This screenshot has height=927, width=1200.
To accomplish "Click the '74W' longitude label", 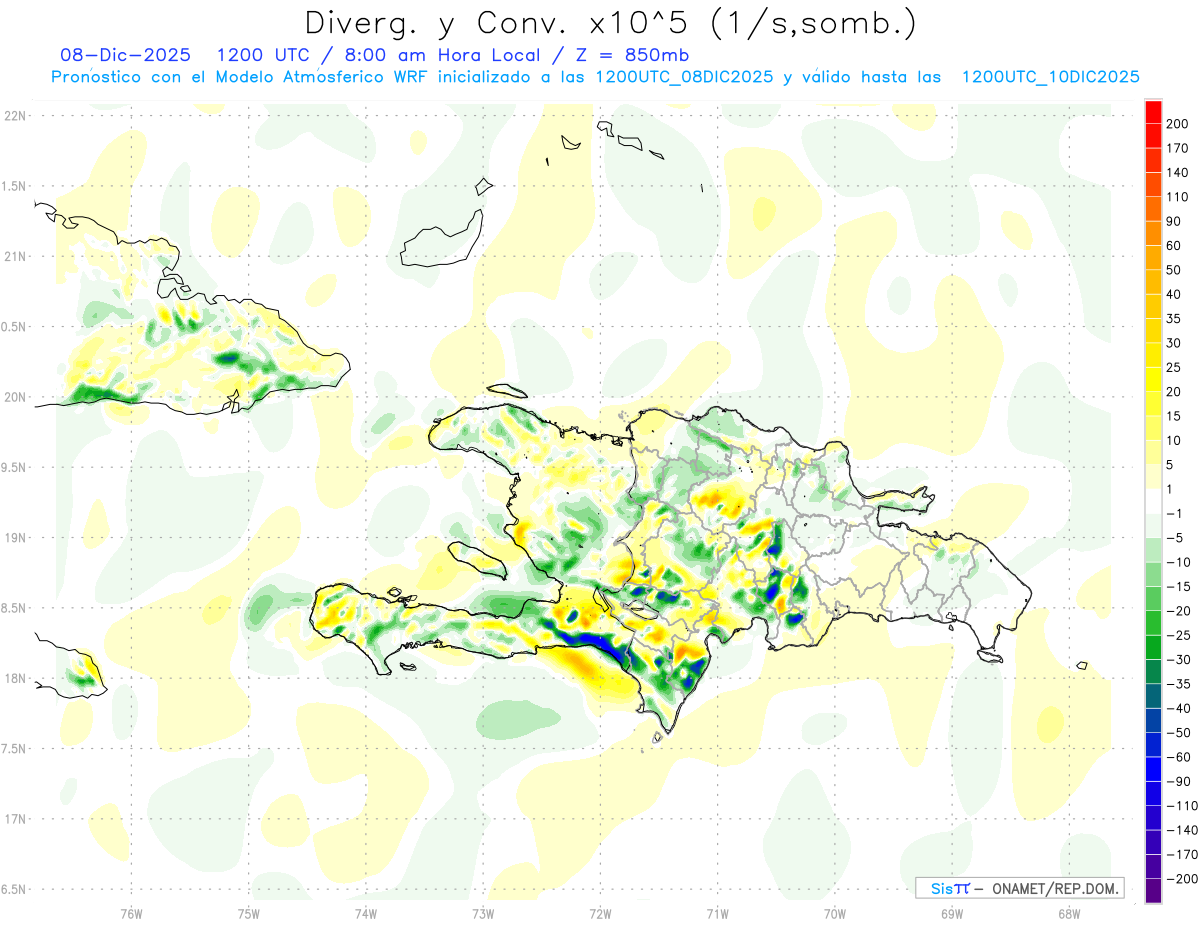I will 366,913.
